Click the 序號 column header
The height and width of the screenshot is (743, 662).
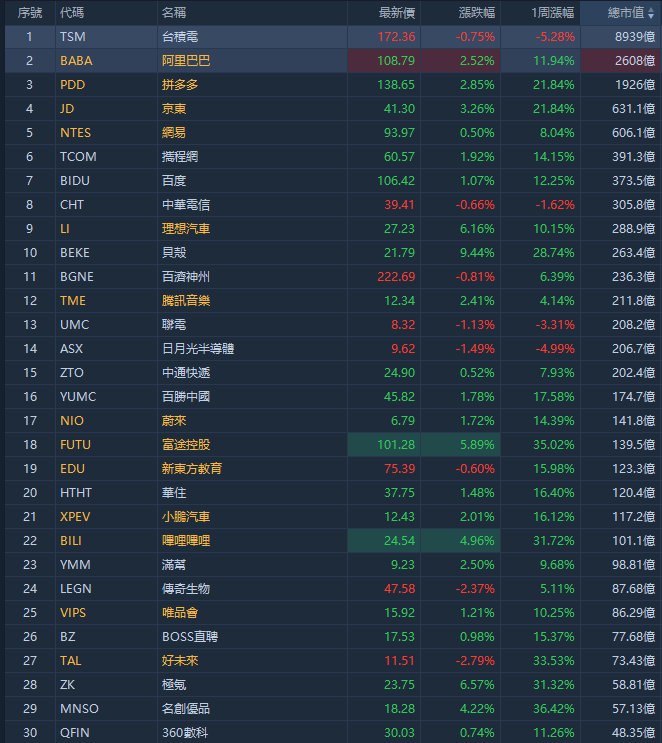coord(30,13)
